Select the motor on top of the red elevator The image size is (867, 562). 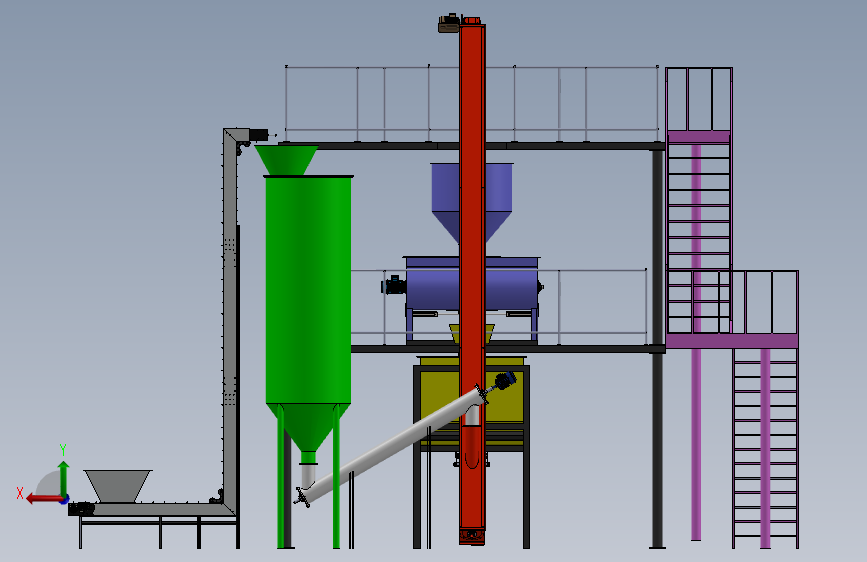point(449,23)
